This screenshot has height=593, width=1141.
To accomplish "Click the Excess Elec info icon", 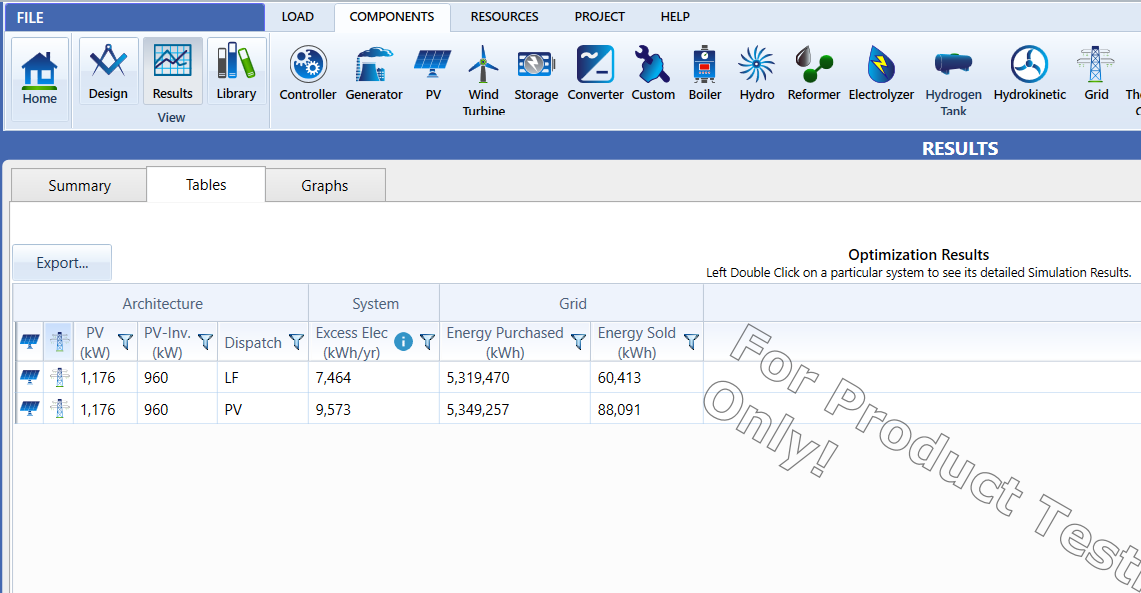I will pos(403,342).
